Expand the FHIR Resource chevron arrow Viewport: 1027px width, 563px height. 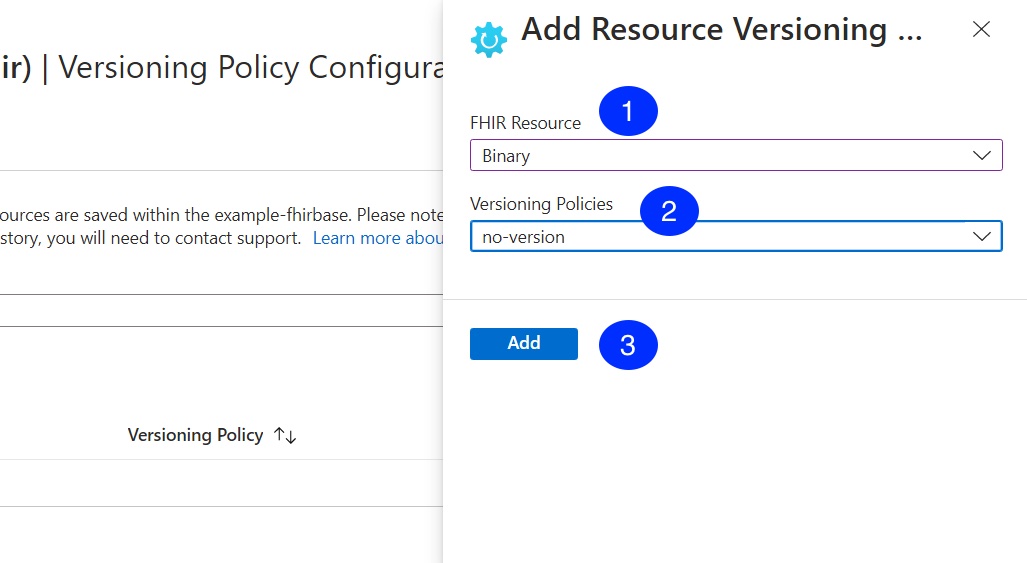point(981,156)
